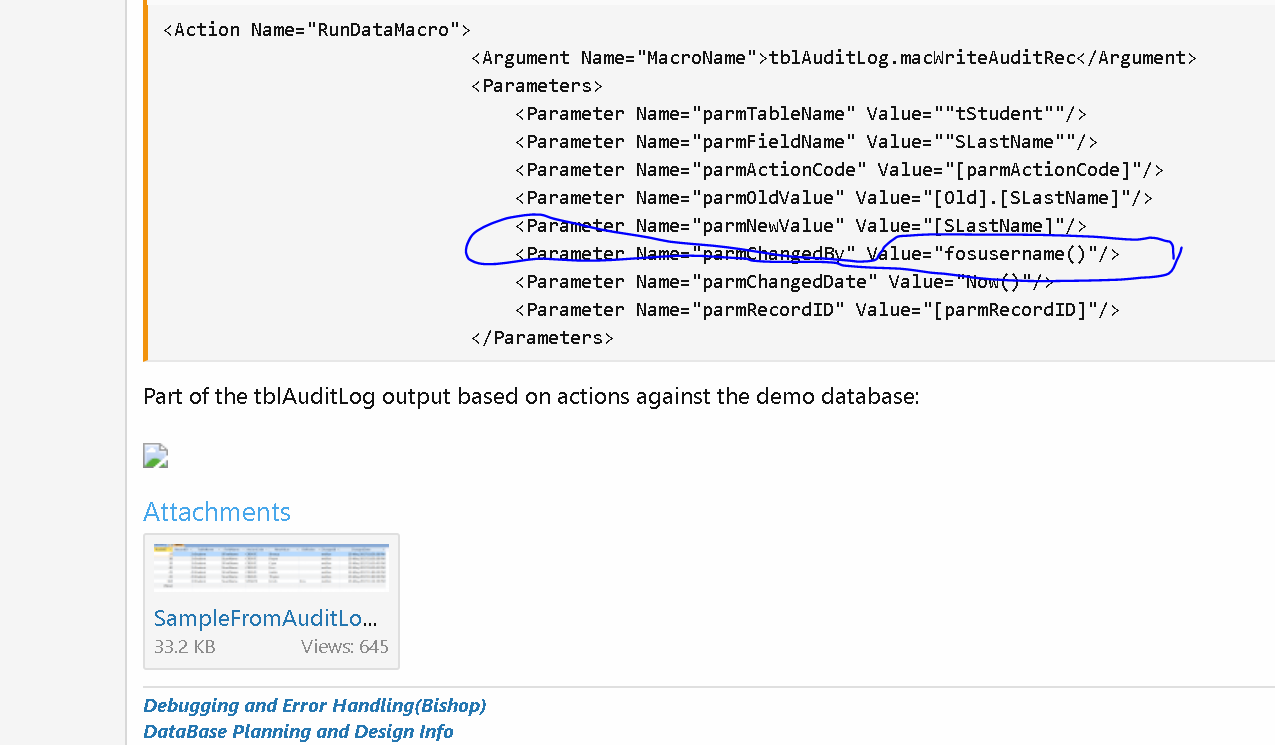Click the parmTableName parameter line
This screenshot has width=1275, height=745.
coord(801,114)
